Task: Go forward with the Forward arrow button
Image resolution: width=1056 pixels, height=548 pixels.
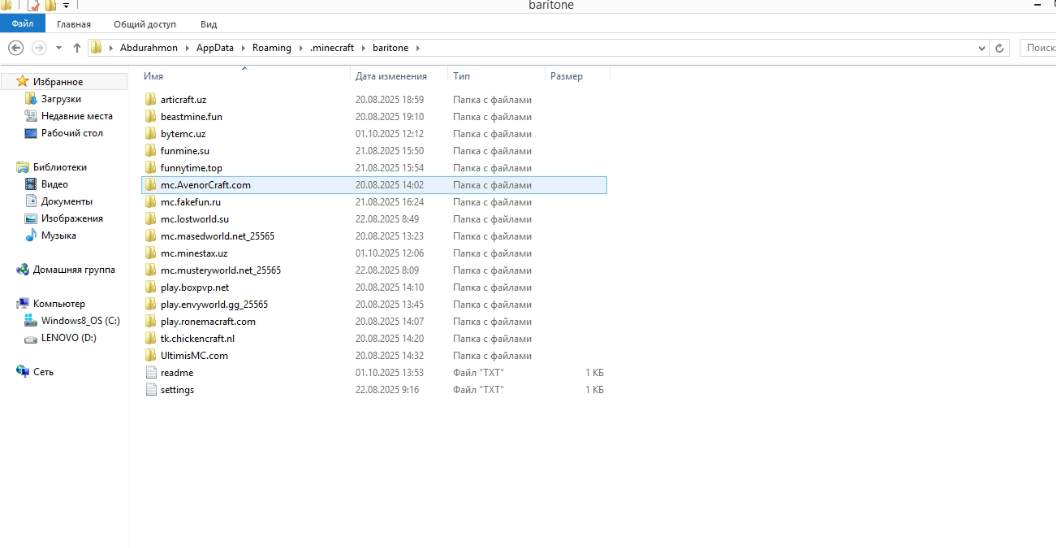Action: pos(39,48)
